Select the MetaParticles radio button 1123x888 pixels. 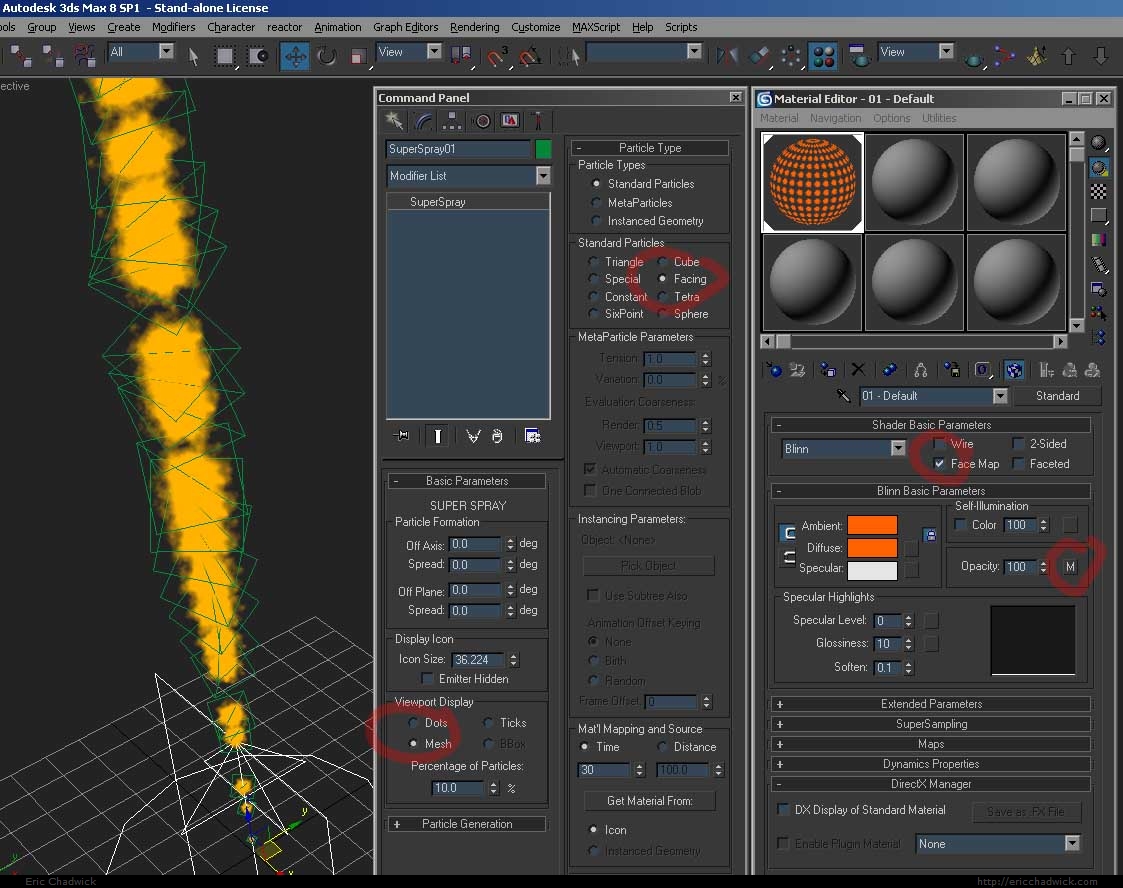[x=596, y=203]
